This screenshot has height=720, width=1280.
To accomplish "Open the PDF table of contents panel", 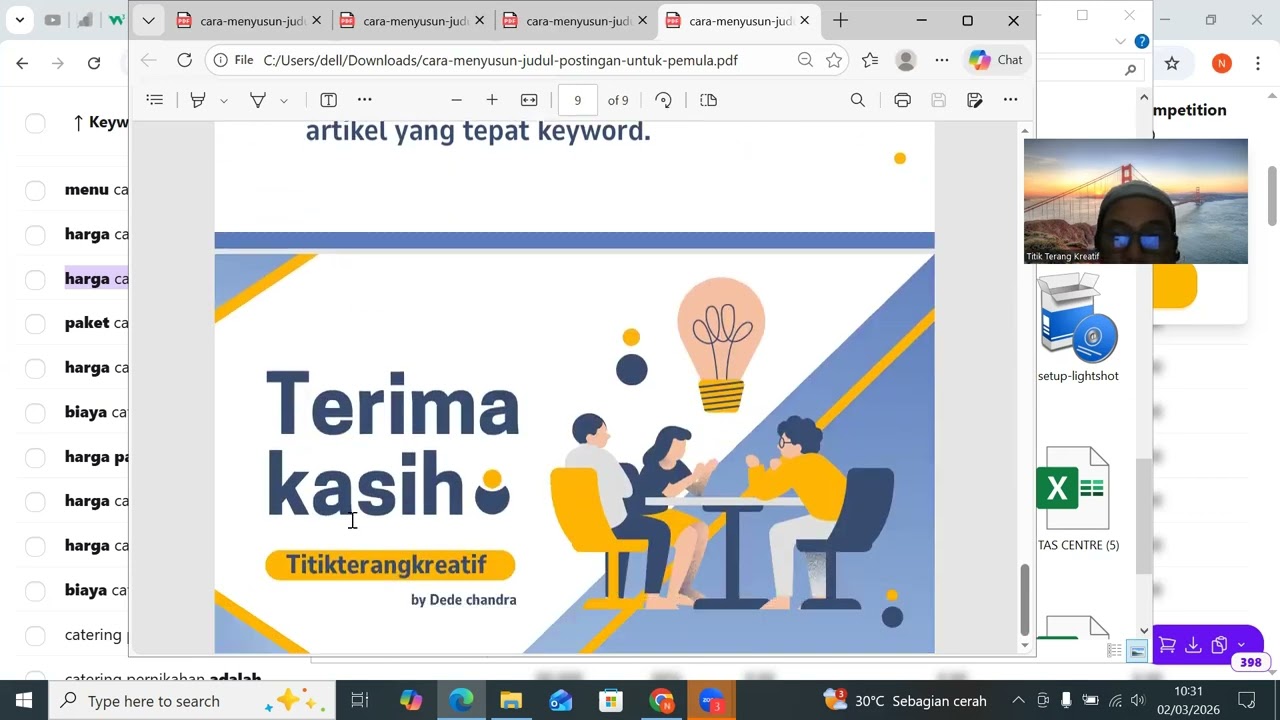I will [155, 100].
